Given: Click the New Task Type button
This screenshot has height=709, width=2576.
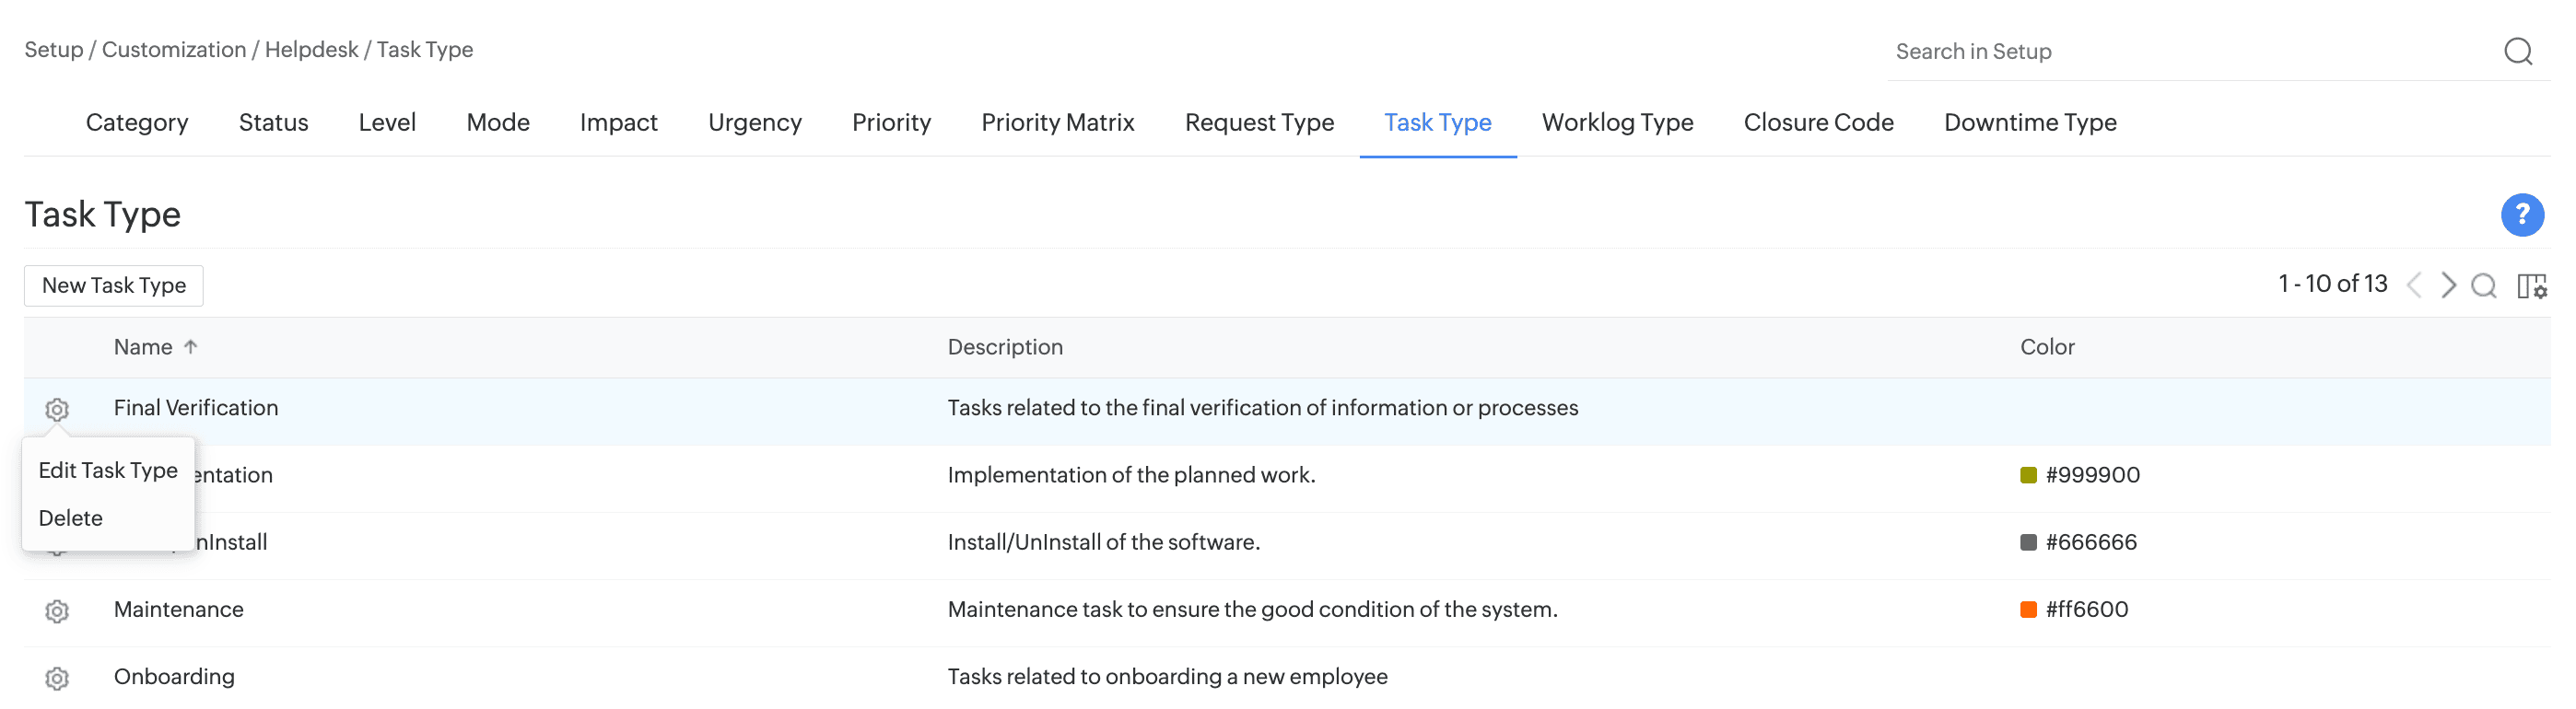Looking at the screenshot, I should 114,286.
